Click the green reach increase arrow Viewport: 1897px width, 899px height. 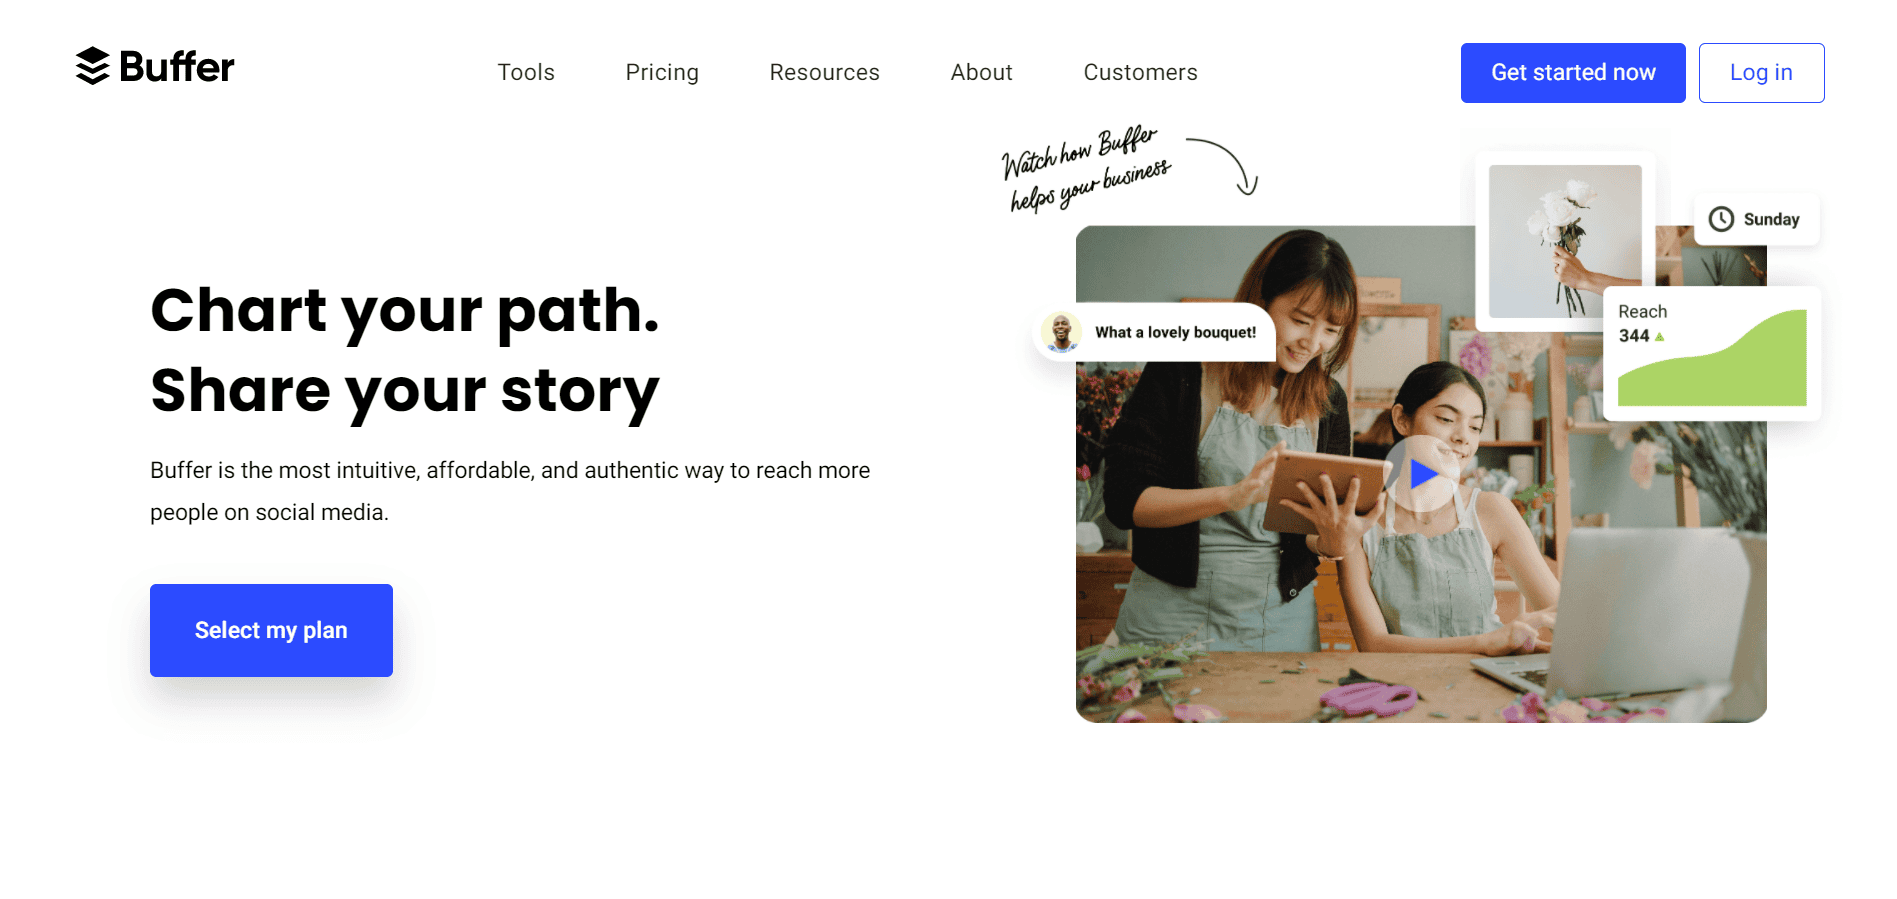tap(1660, 337)
